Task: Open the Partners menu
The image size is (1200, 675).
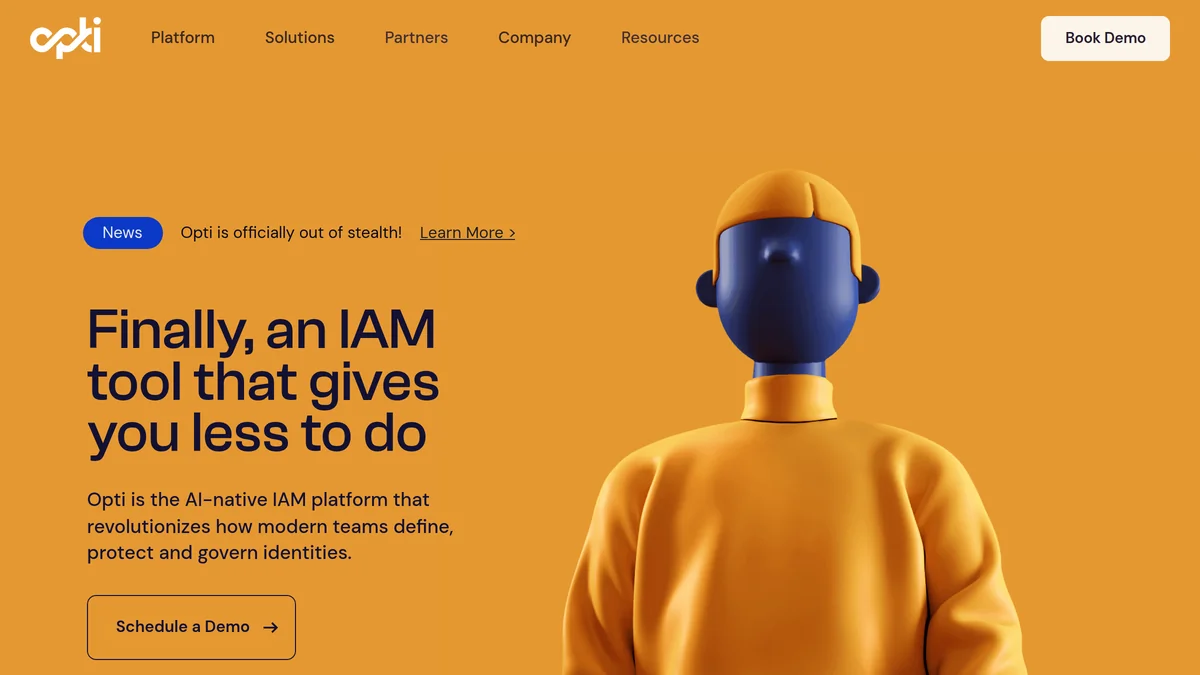Action: pos(416,37)
